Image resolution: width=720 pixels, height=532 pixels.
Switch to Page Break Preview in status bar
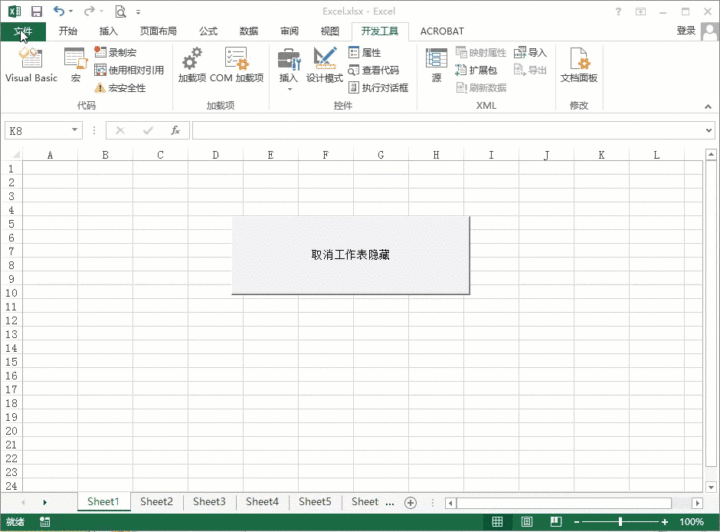point(556,522)
